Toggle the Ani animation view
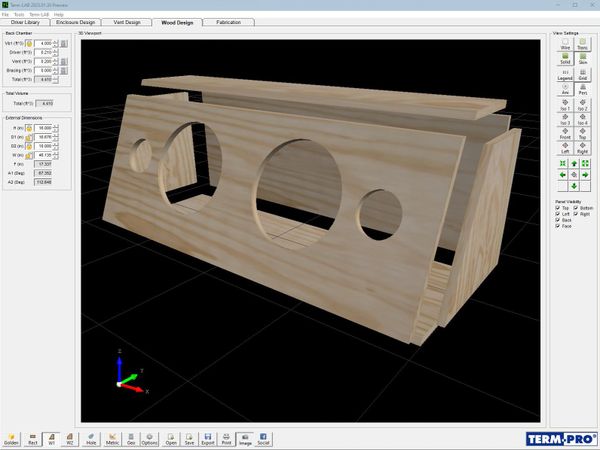Screen dimensions: 600x450 (565, 89)
